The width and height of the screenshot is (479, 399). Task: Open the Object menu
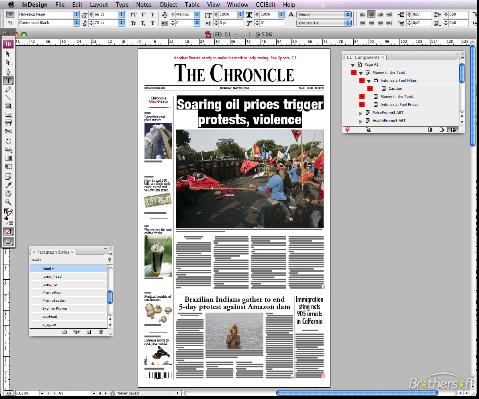point(168,4)
